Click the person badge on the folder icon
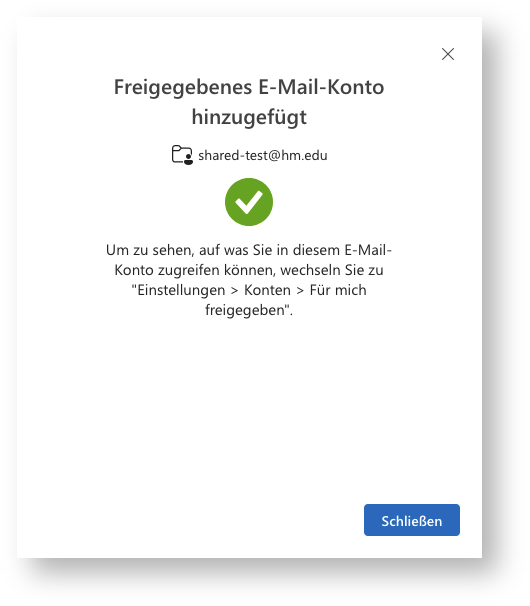530x606 pixels. pyautogui.click(x=188, y=160)
